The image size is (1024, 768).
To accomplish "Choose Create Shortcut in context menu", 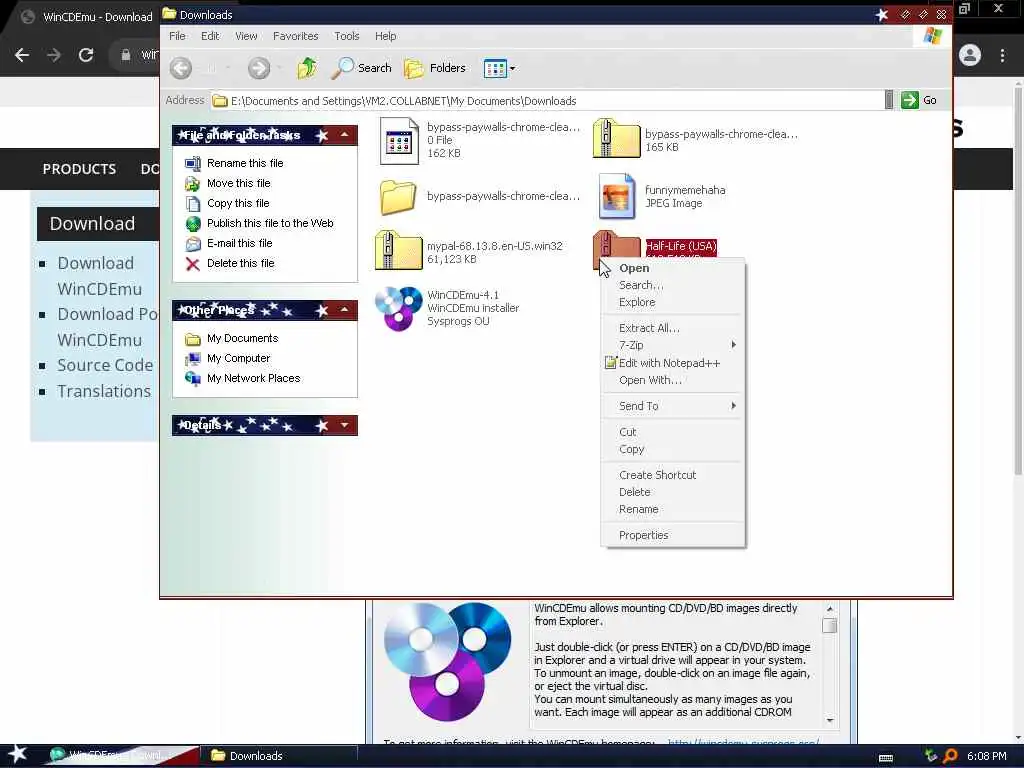I will (673, 475).
